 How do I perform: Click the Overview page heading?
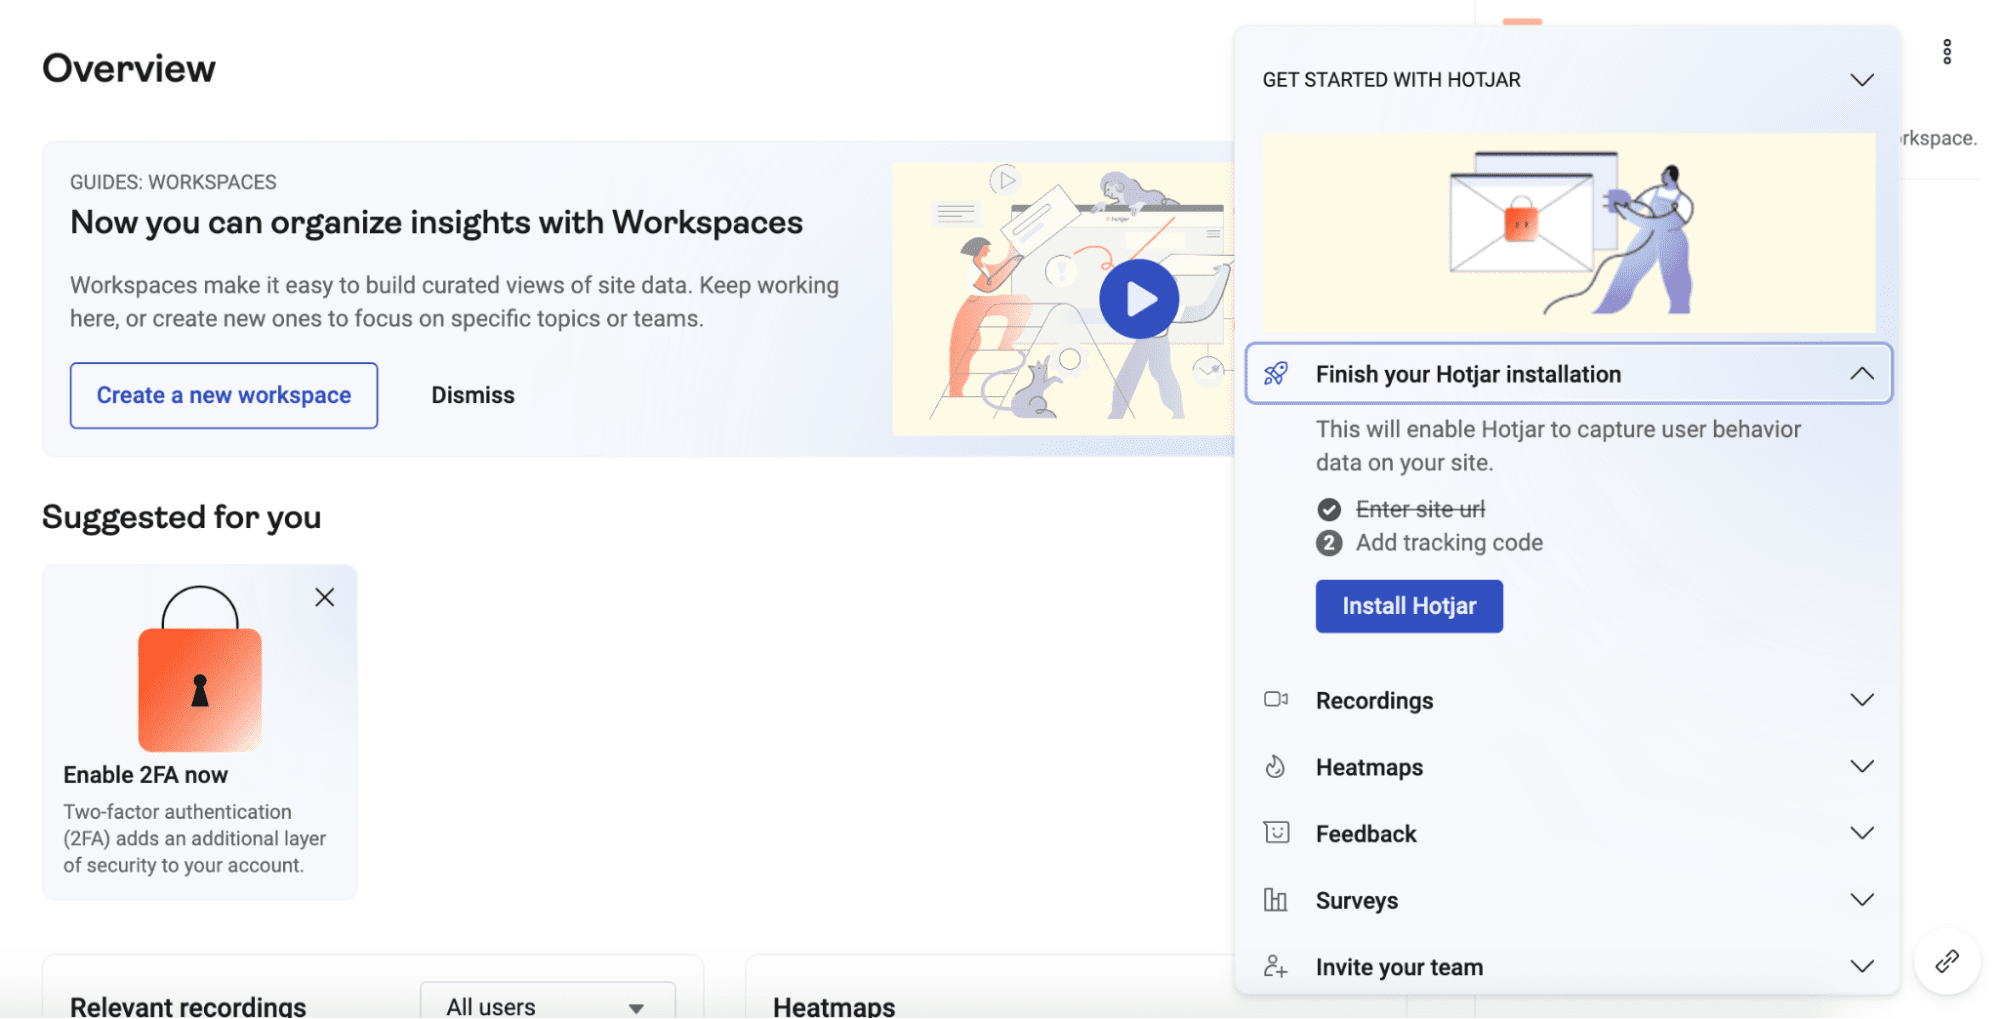[x=128, y=68]
